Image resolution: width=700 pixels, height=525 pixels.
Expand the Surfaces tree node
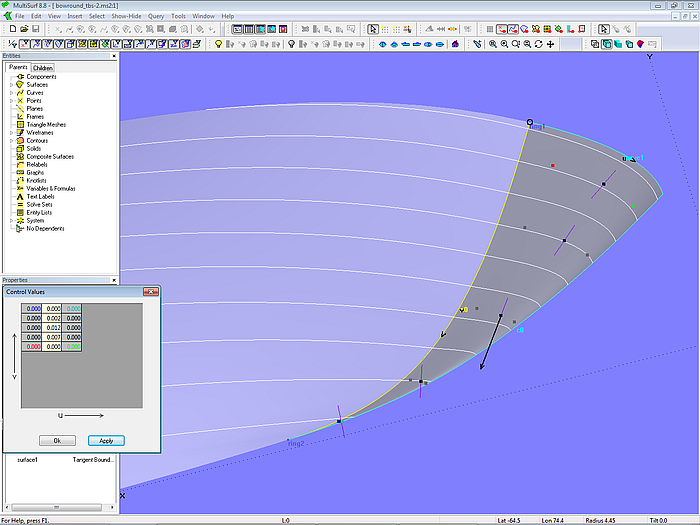click(11, 85)
